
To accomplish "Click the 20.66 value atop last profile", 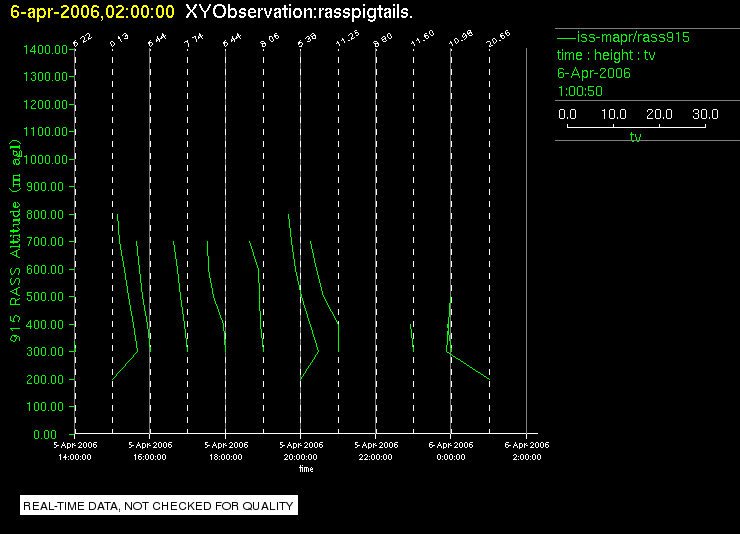I will [x=498, y=39].
